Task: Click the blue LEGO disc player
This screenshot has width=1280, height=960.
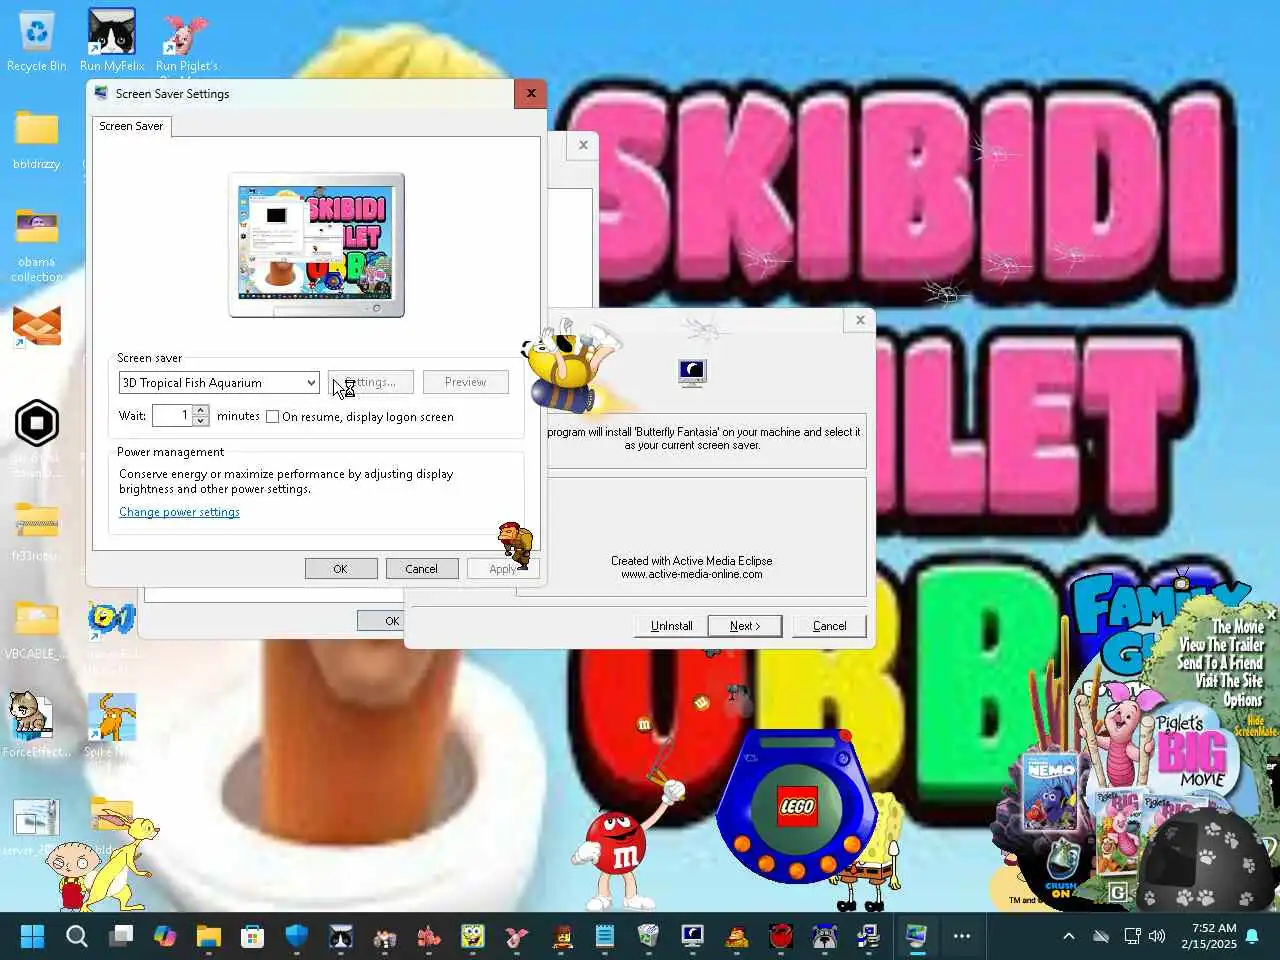Action: coord(797,805)
